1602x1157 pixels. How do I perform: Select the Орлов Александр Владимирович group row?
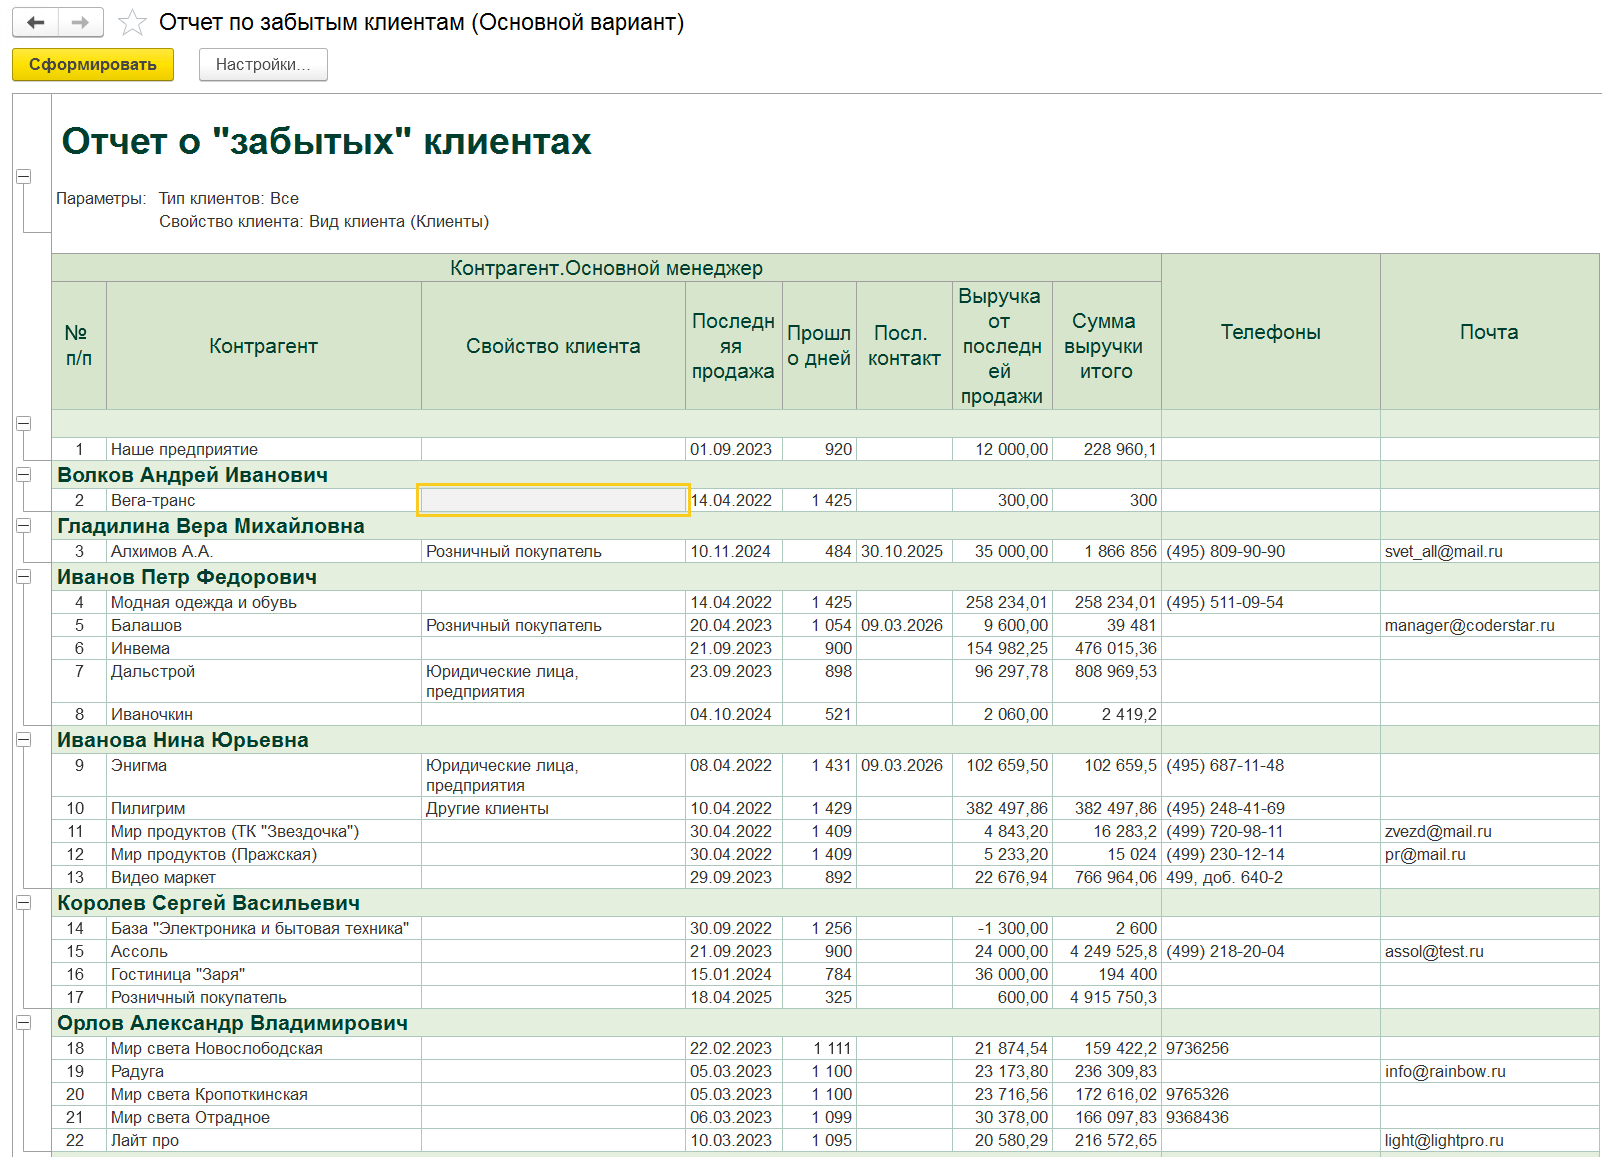point(606,1023)
